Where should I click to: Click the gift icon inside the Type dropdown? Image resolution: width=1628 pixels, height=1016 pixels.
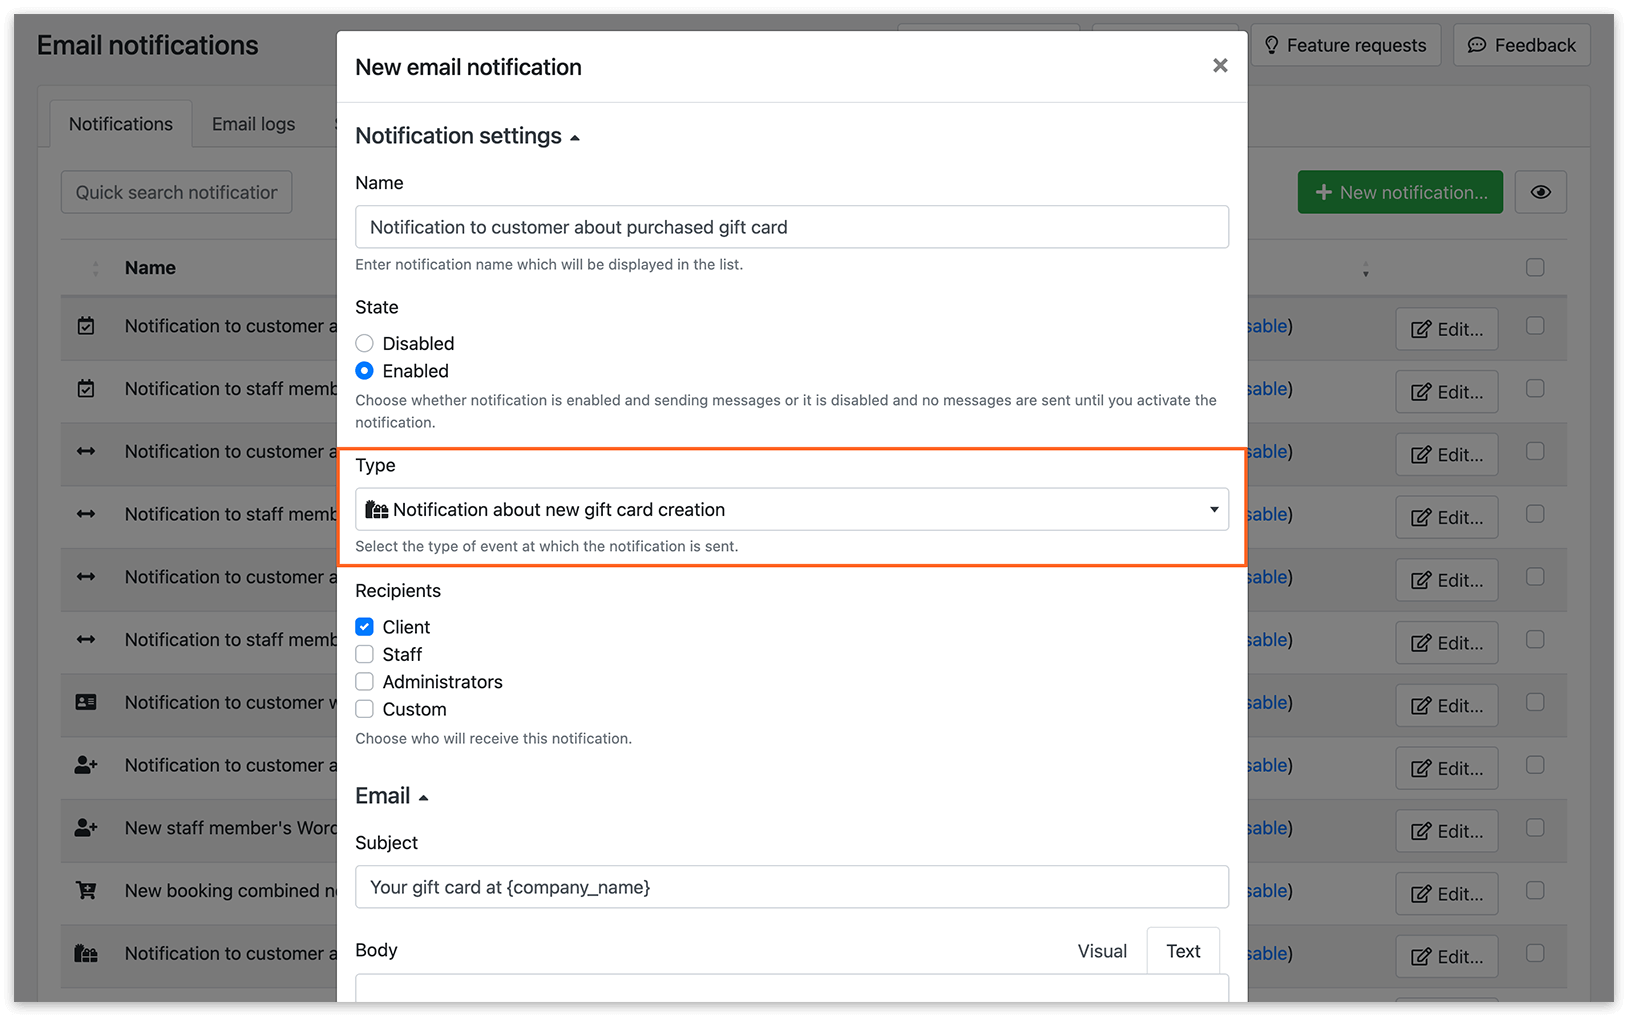(377, 510)
